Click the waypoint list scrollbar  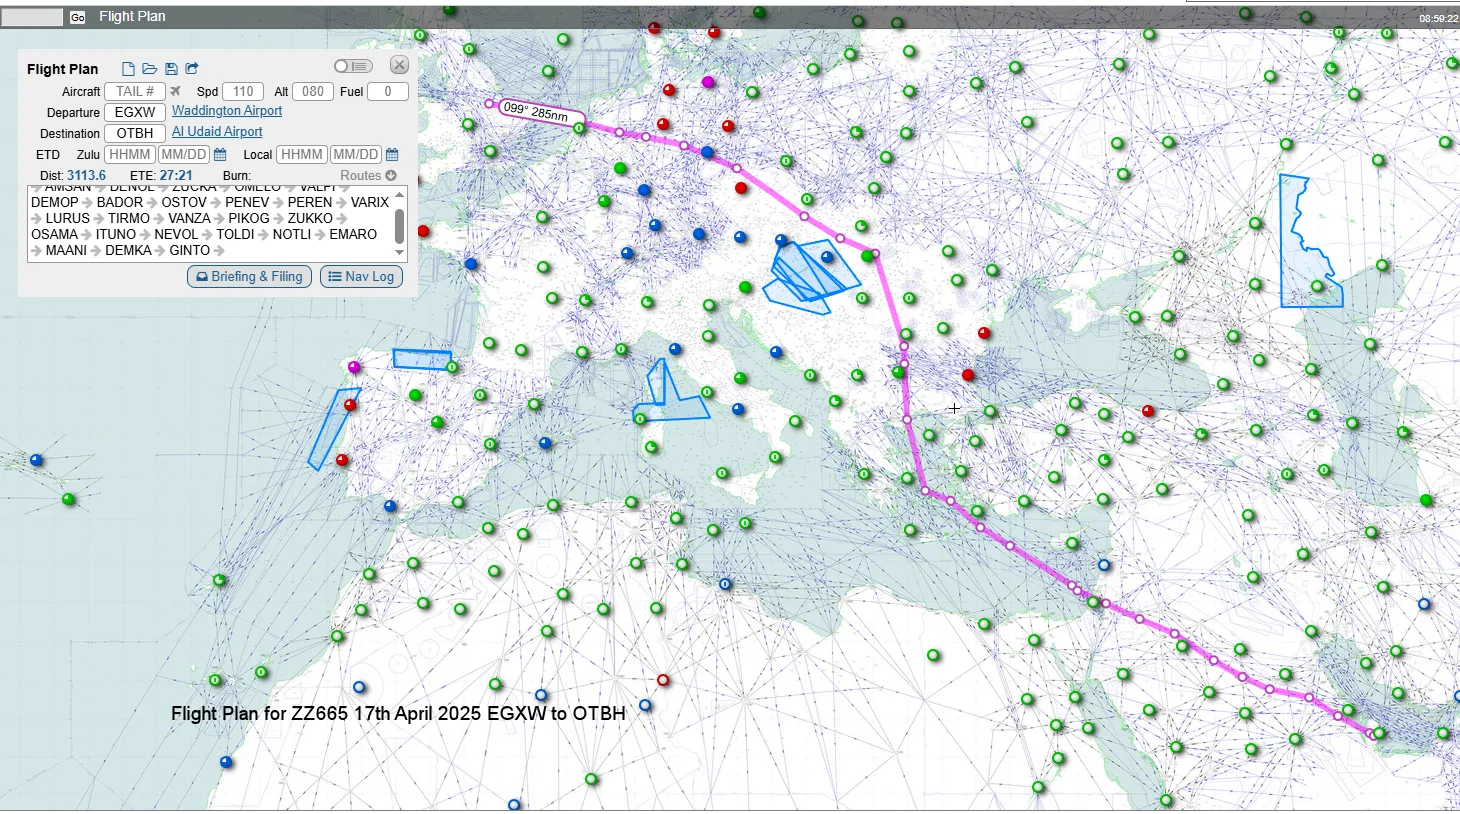(x=397, y=224)
